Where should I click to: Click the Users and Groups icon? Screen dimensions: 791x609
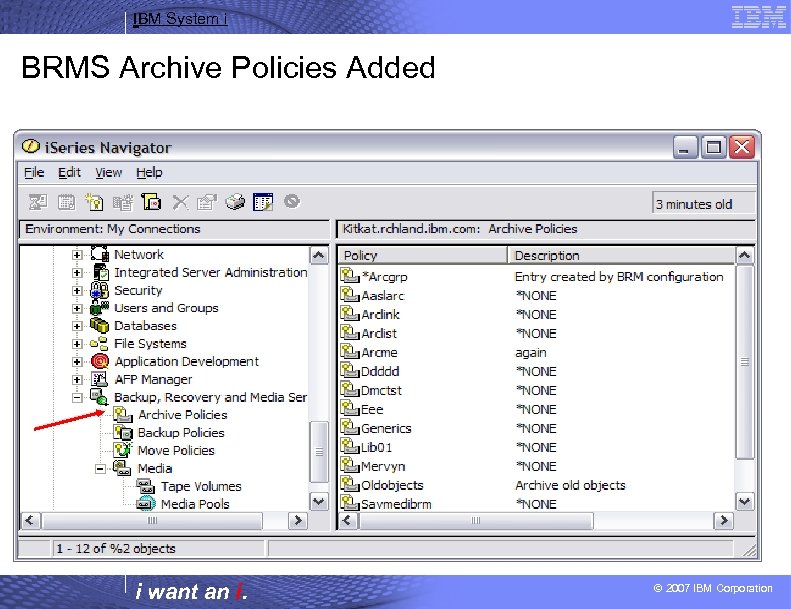pos(99,308)
